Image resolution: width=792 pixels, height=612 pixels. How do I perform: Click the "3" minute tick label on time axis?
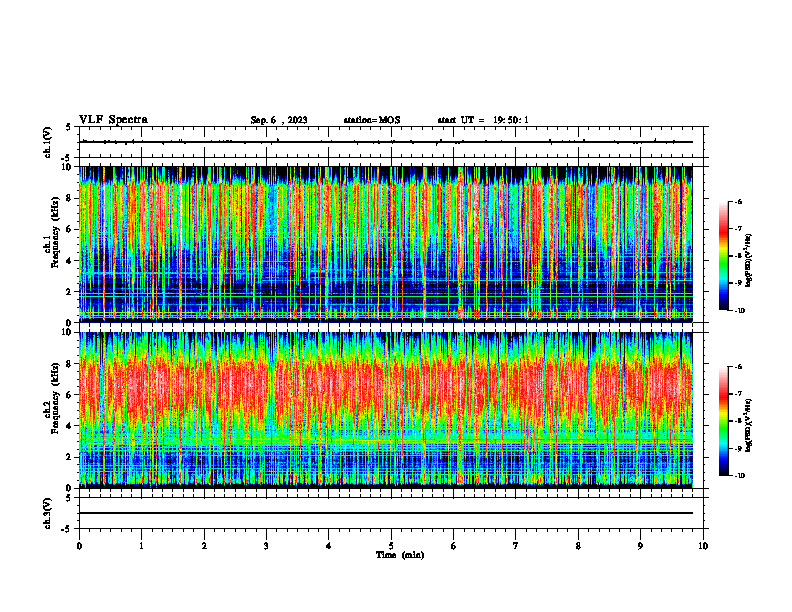(266, 546)
